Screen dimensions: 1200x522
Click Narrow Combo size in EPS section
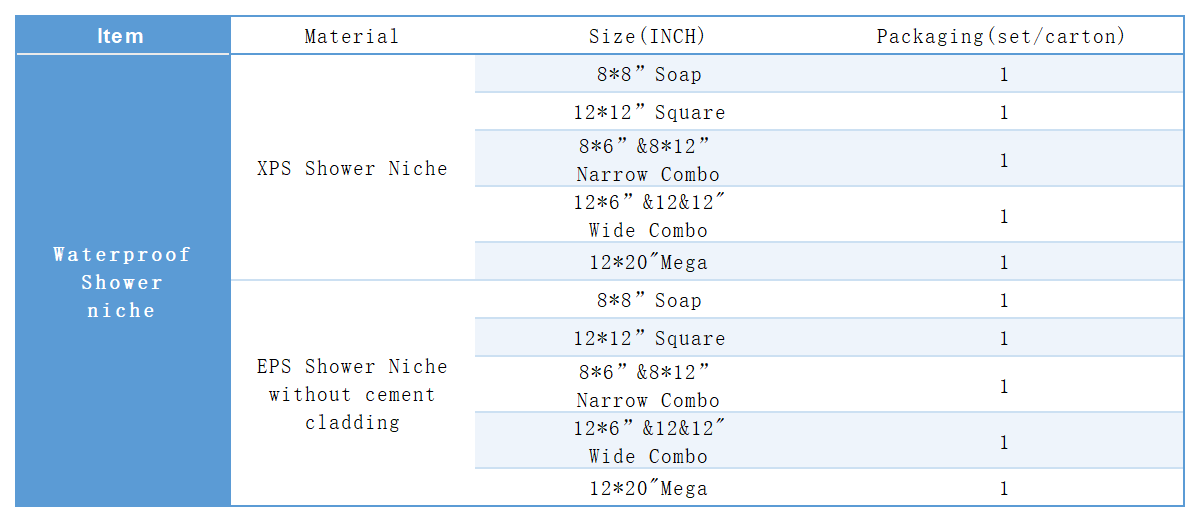648,386
